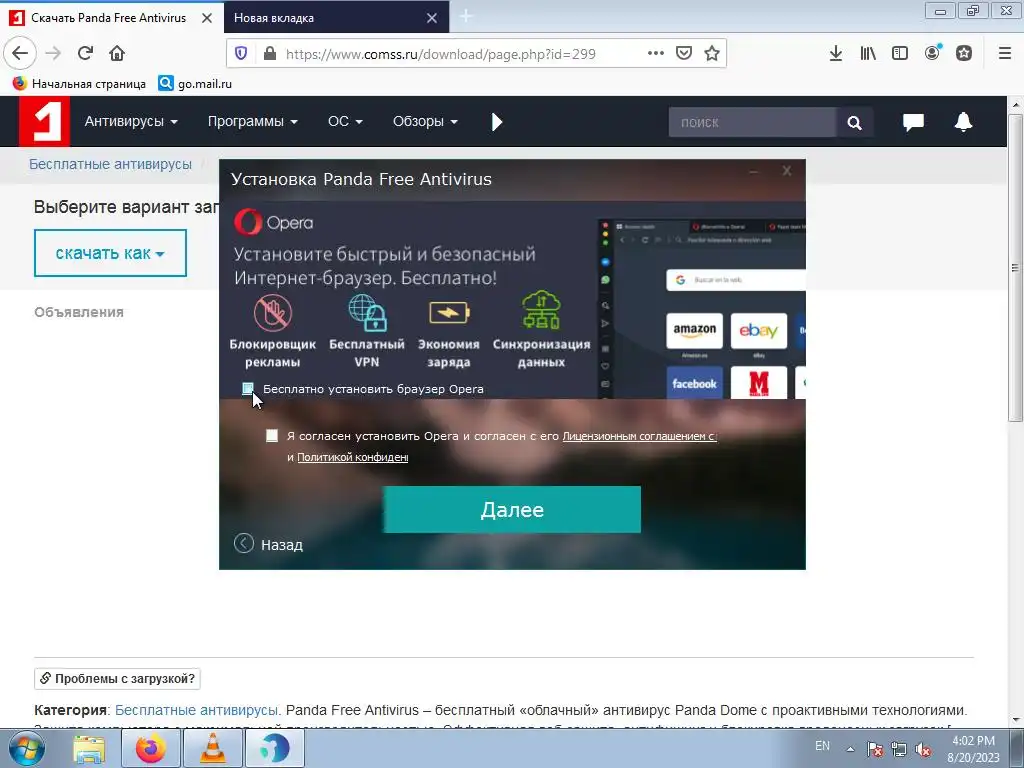Click the Бесплатный VPN globe icon
Viewport: 1024px width, 768px height.
367,313
